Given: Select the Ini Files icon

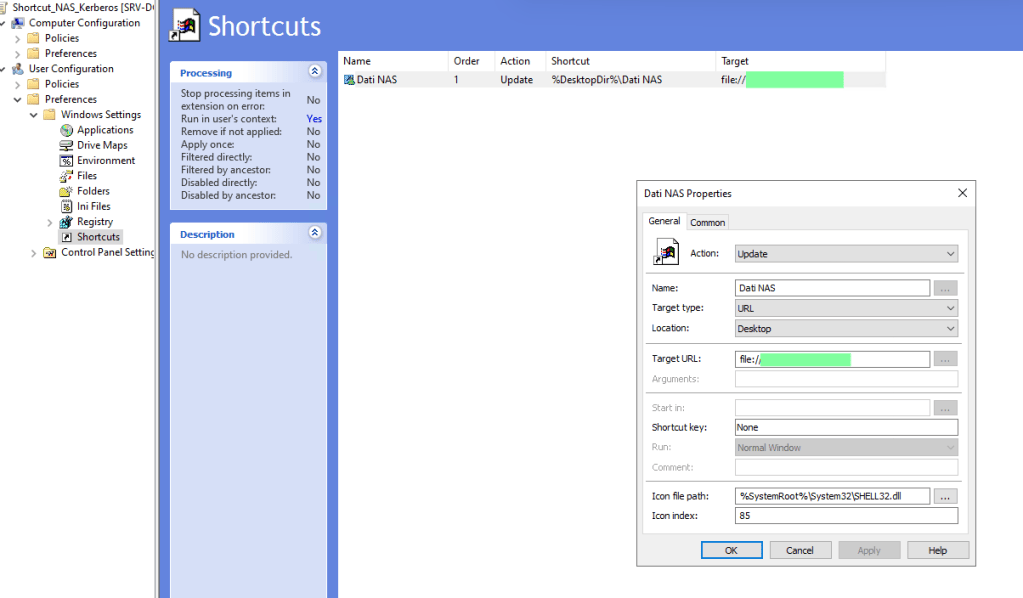Looking at the screenshot, I should pos(66,206).
